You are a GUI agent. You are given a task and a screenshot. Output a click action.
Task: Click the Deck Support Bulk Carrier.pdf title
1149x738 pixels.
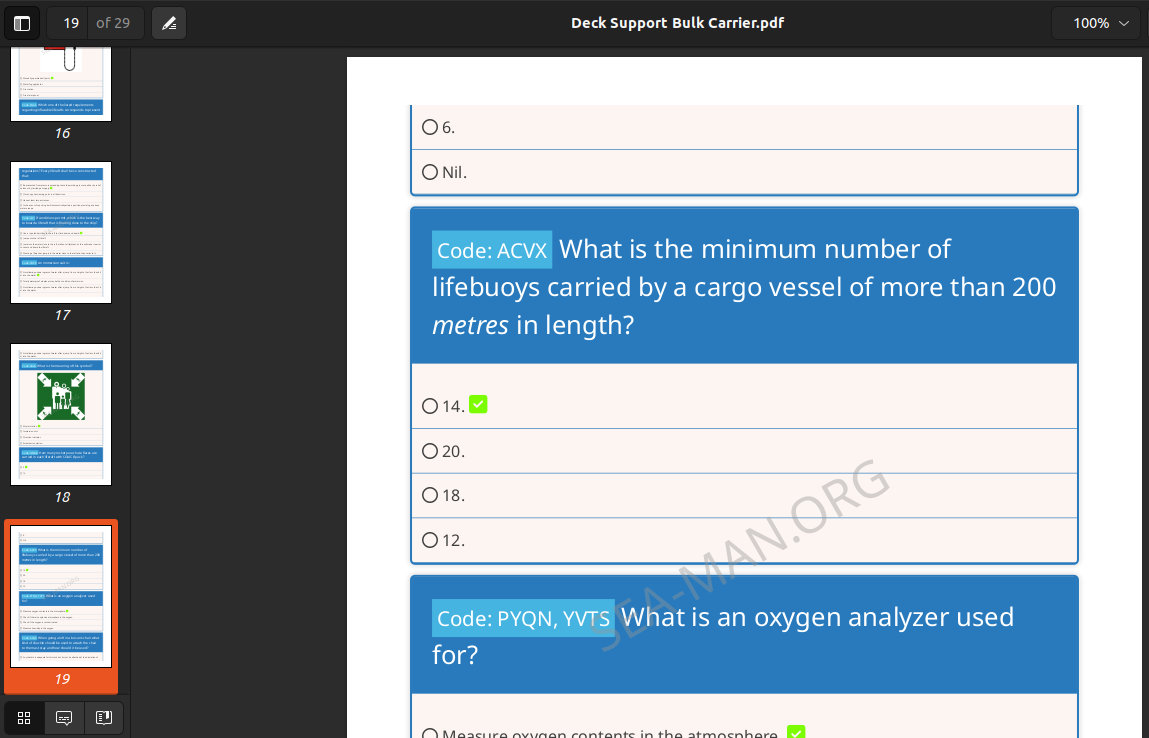[x=678, y=23]
